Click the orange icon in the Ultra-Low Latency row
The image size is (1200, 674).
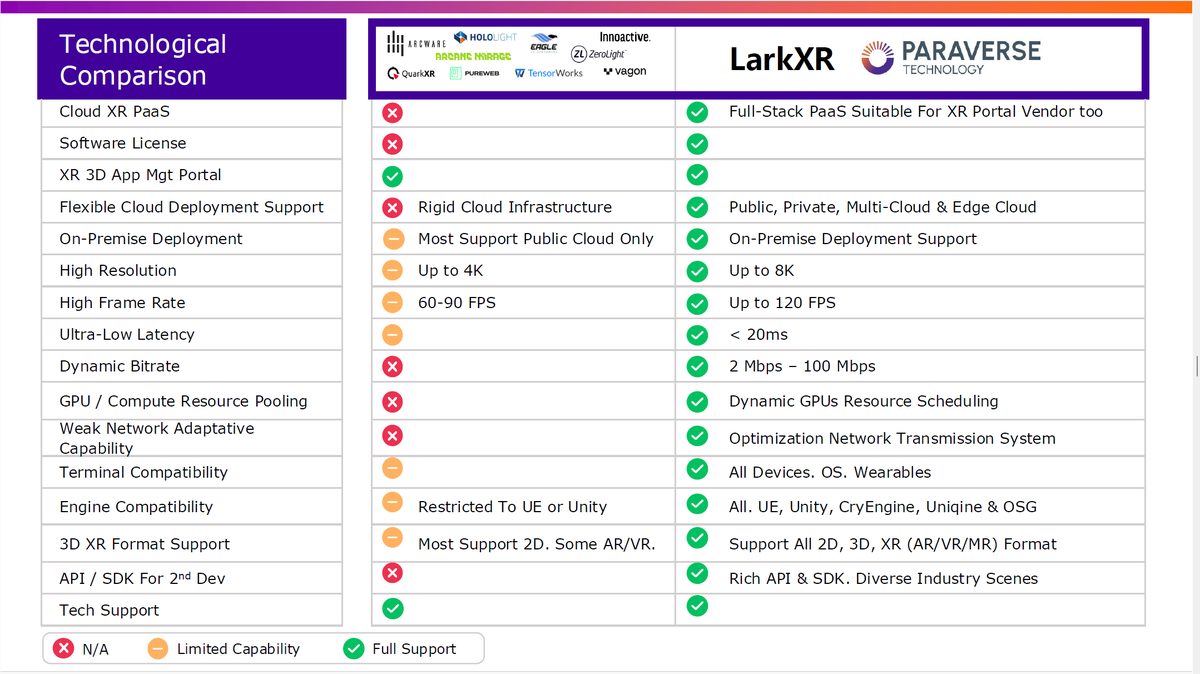click(393, 334)
